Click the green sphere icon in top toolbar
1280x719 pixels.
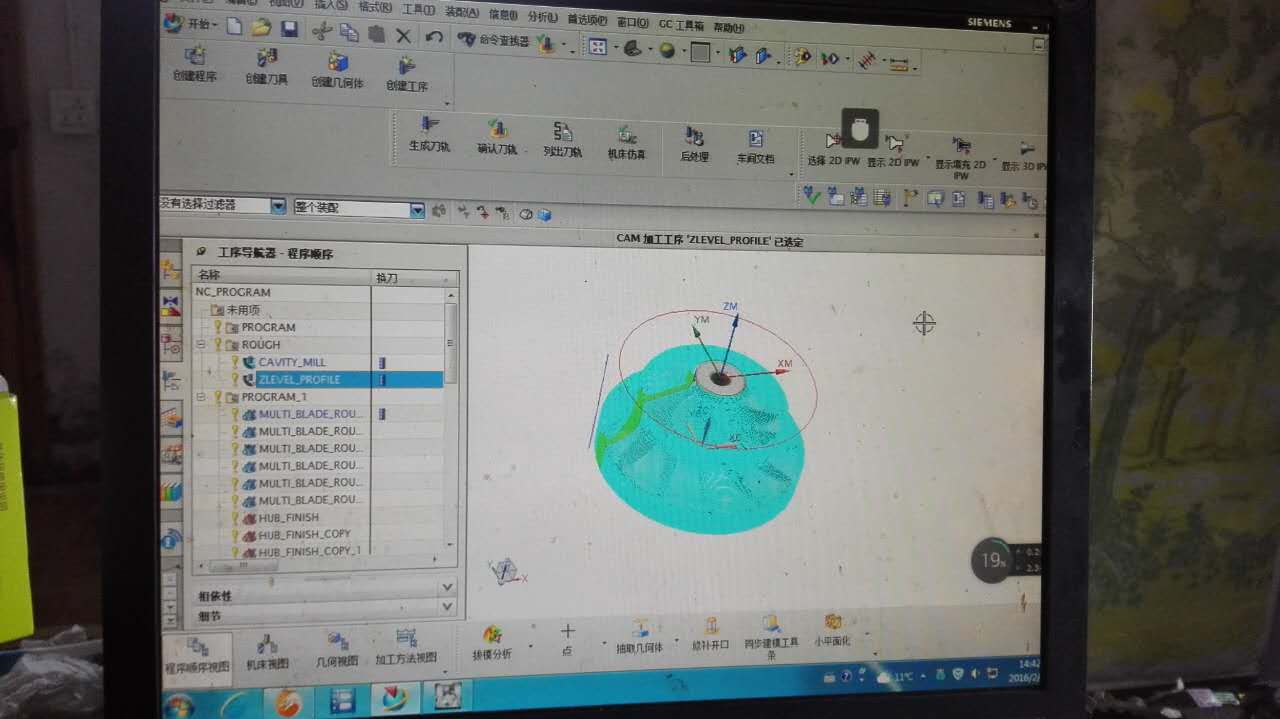pyautogui.click(x=666, y=51)
